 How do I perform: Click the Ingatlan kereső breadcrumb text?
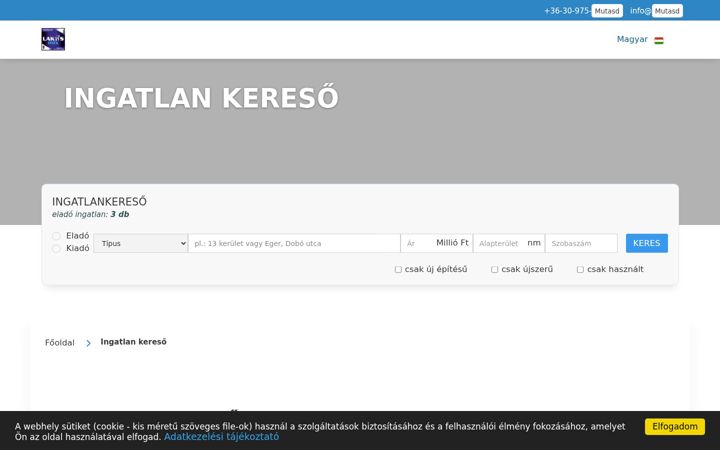tap(134, 342)
